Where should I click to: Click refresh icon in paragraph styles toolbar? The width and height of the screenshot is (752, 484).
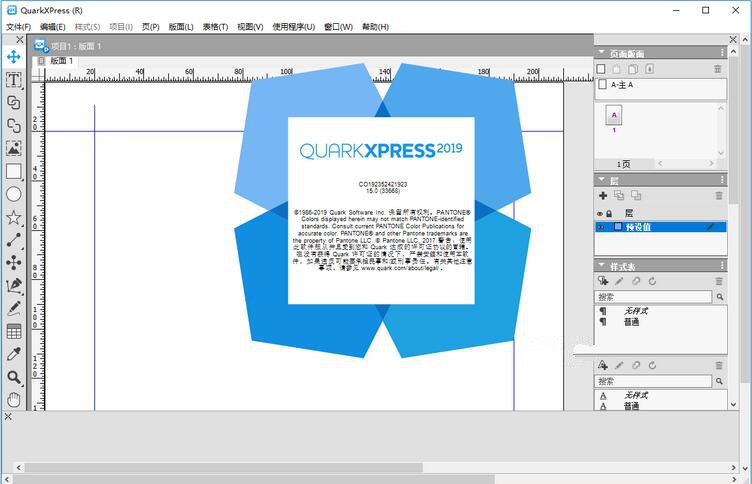(x=652, y=282)
